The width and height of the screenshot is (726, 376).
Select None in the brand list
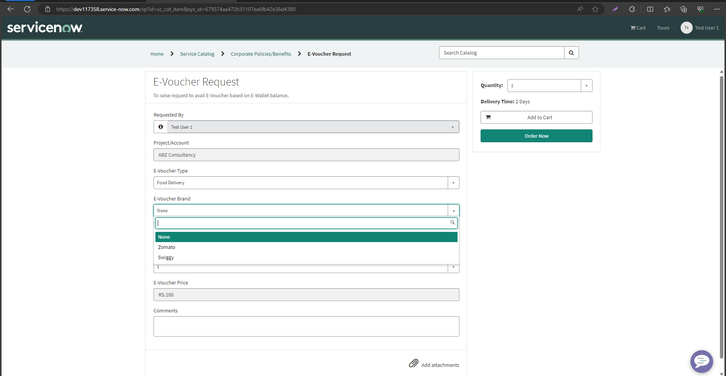pos(306,237)
